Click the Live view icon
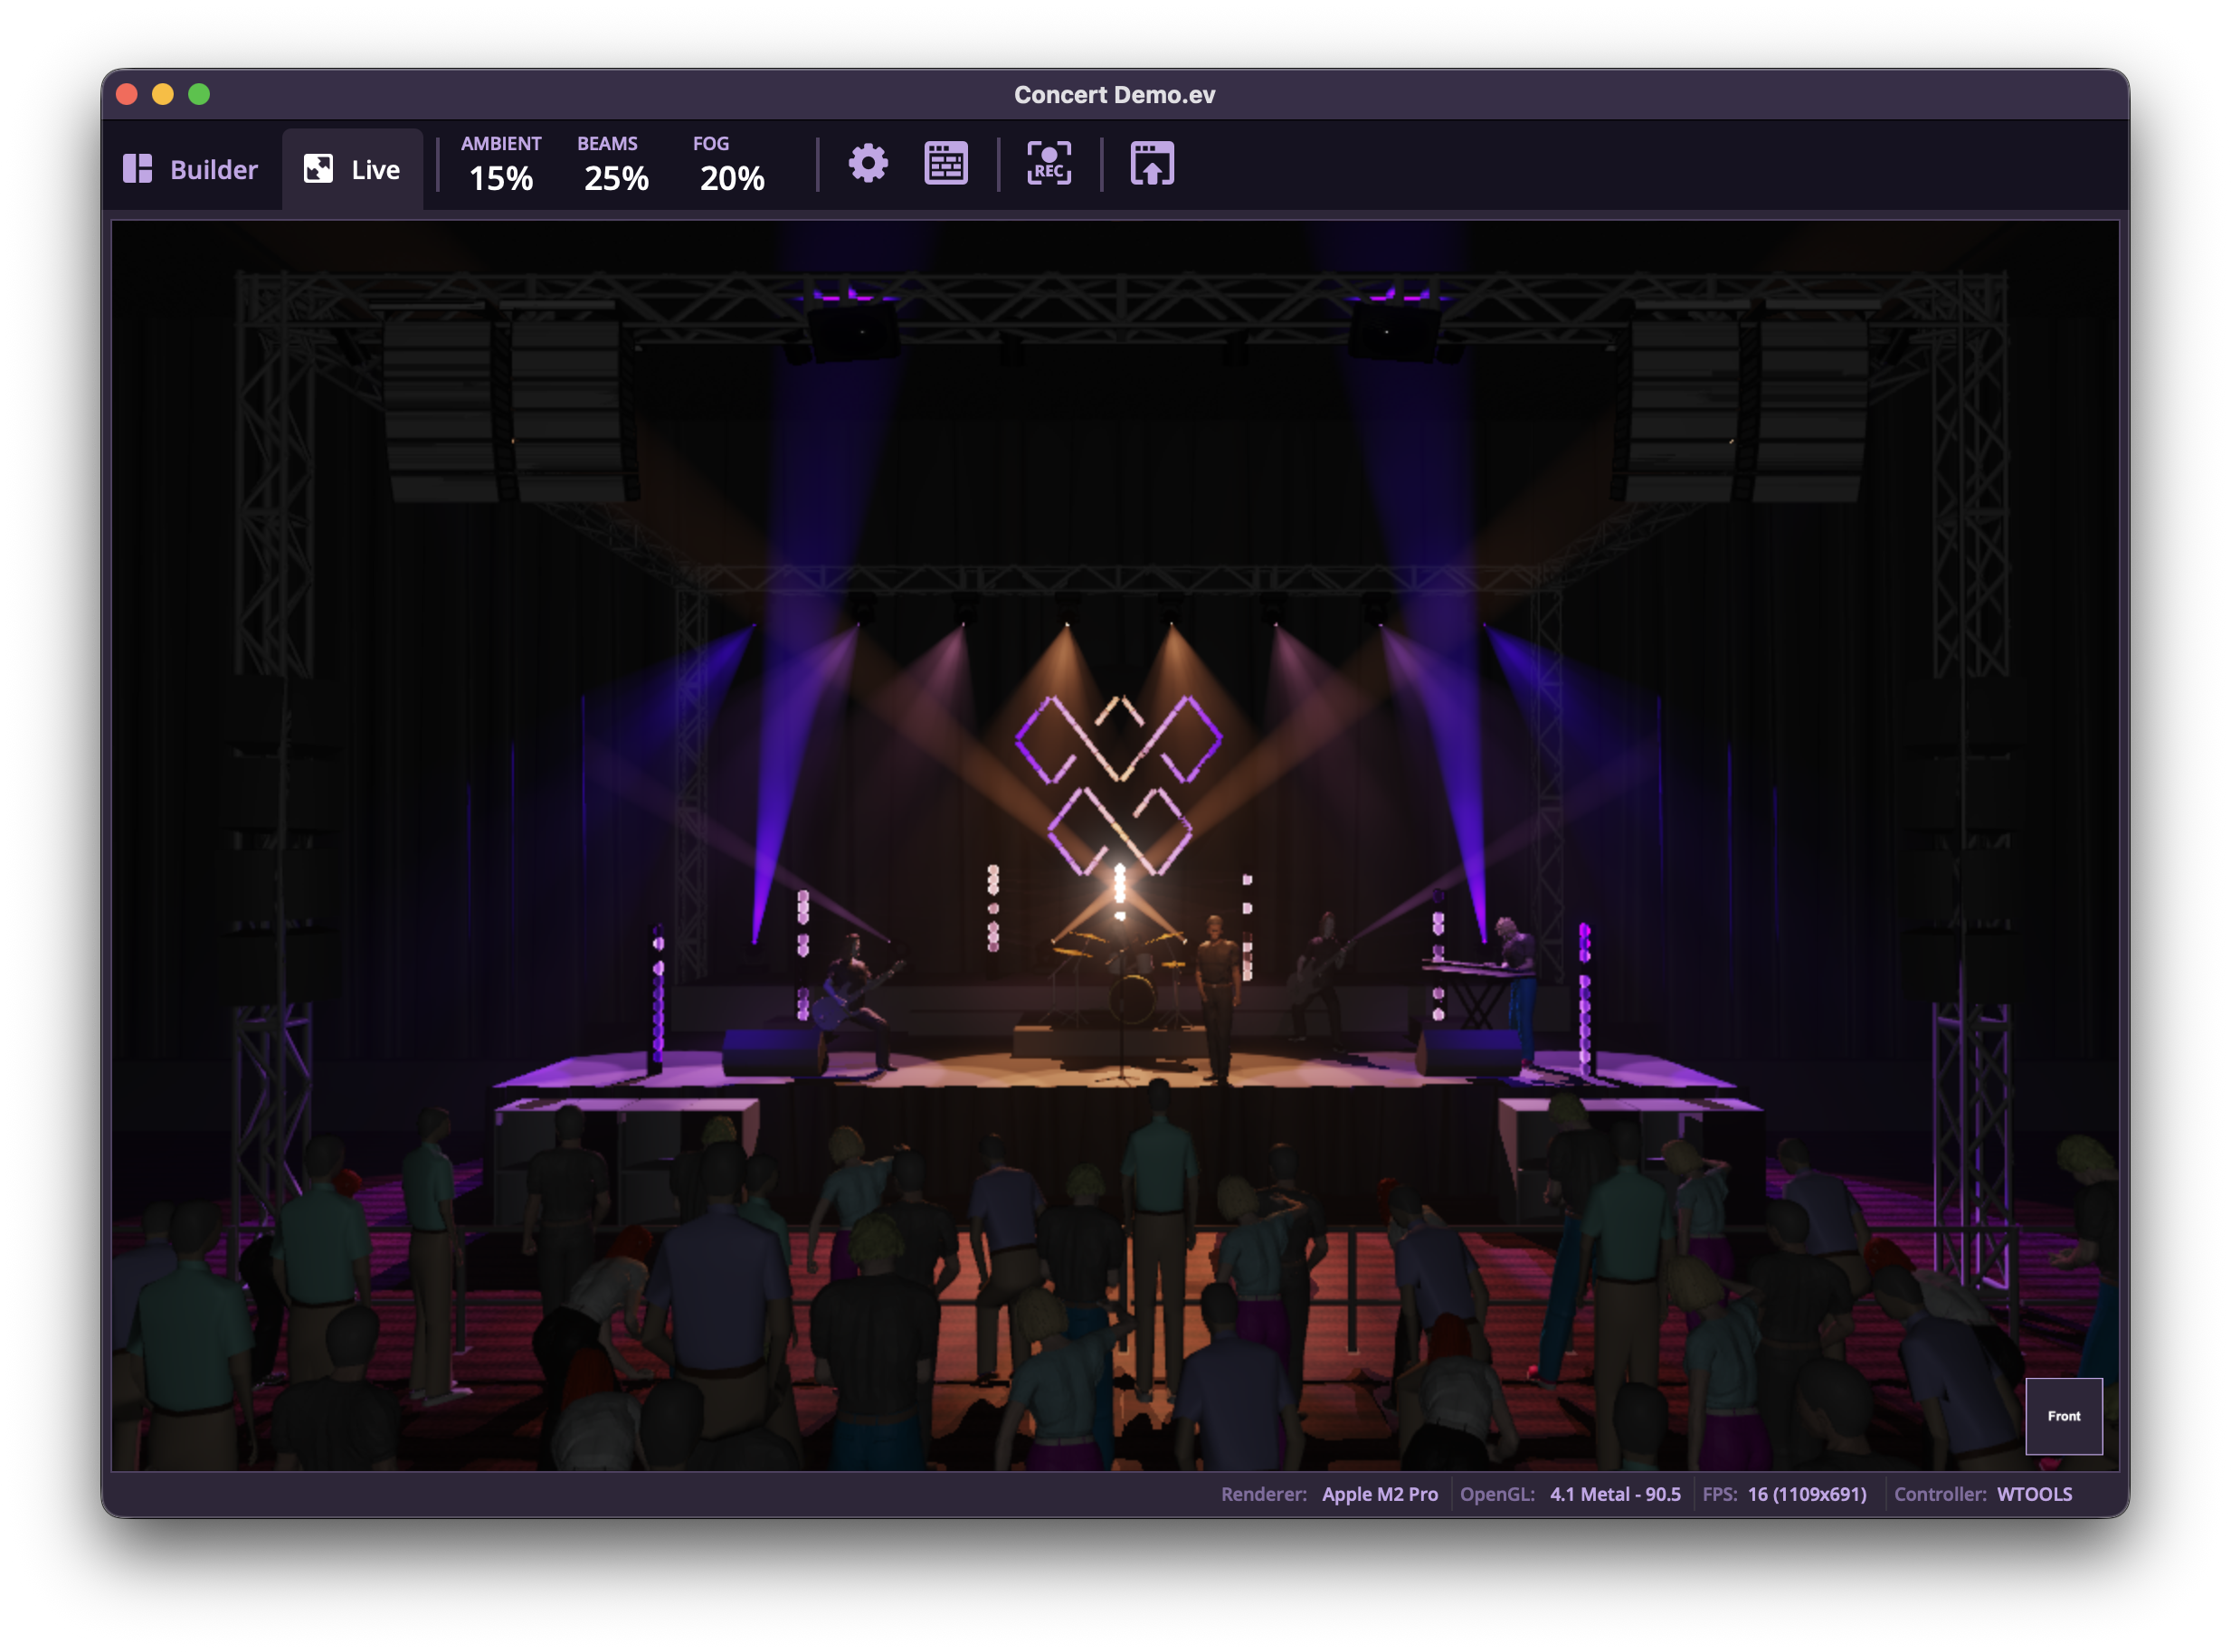2231x1652 pixels. [x=318, y=168]
